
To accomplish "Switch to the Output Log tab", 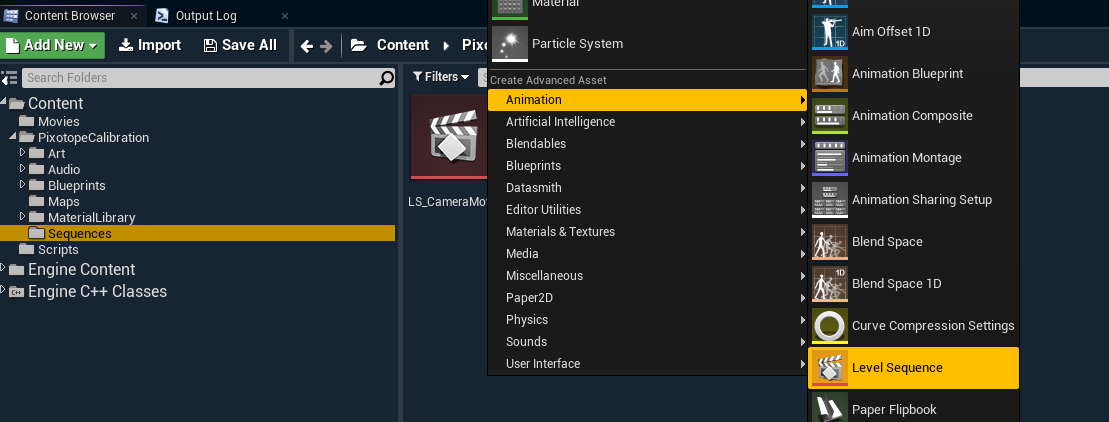I will [x=206, y=16].
